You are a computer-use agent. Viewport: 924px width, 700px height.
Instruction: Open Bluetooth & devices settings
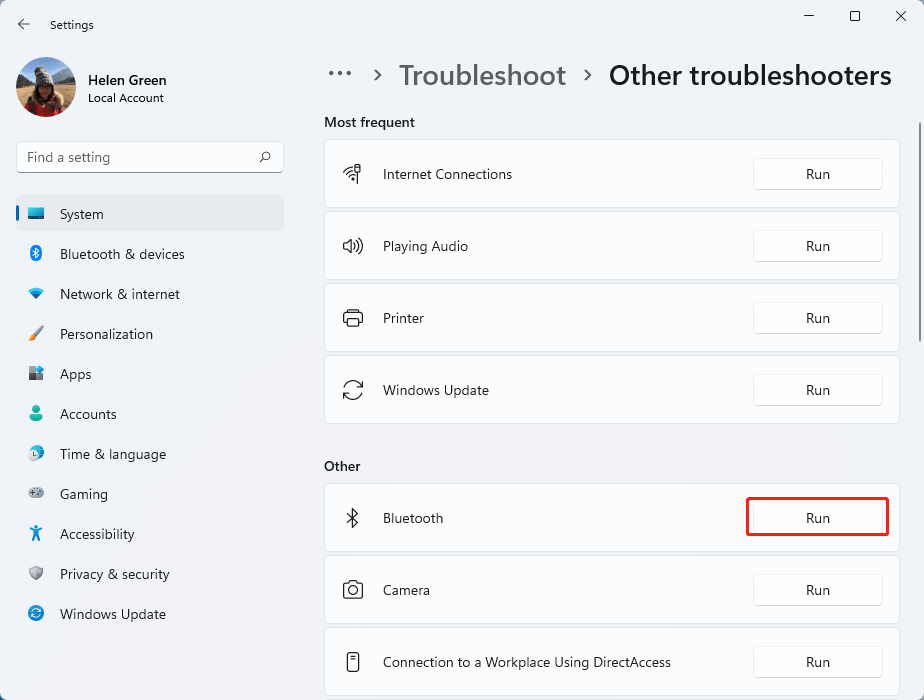click(150, 253)
